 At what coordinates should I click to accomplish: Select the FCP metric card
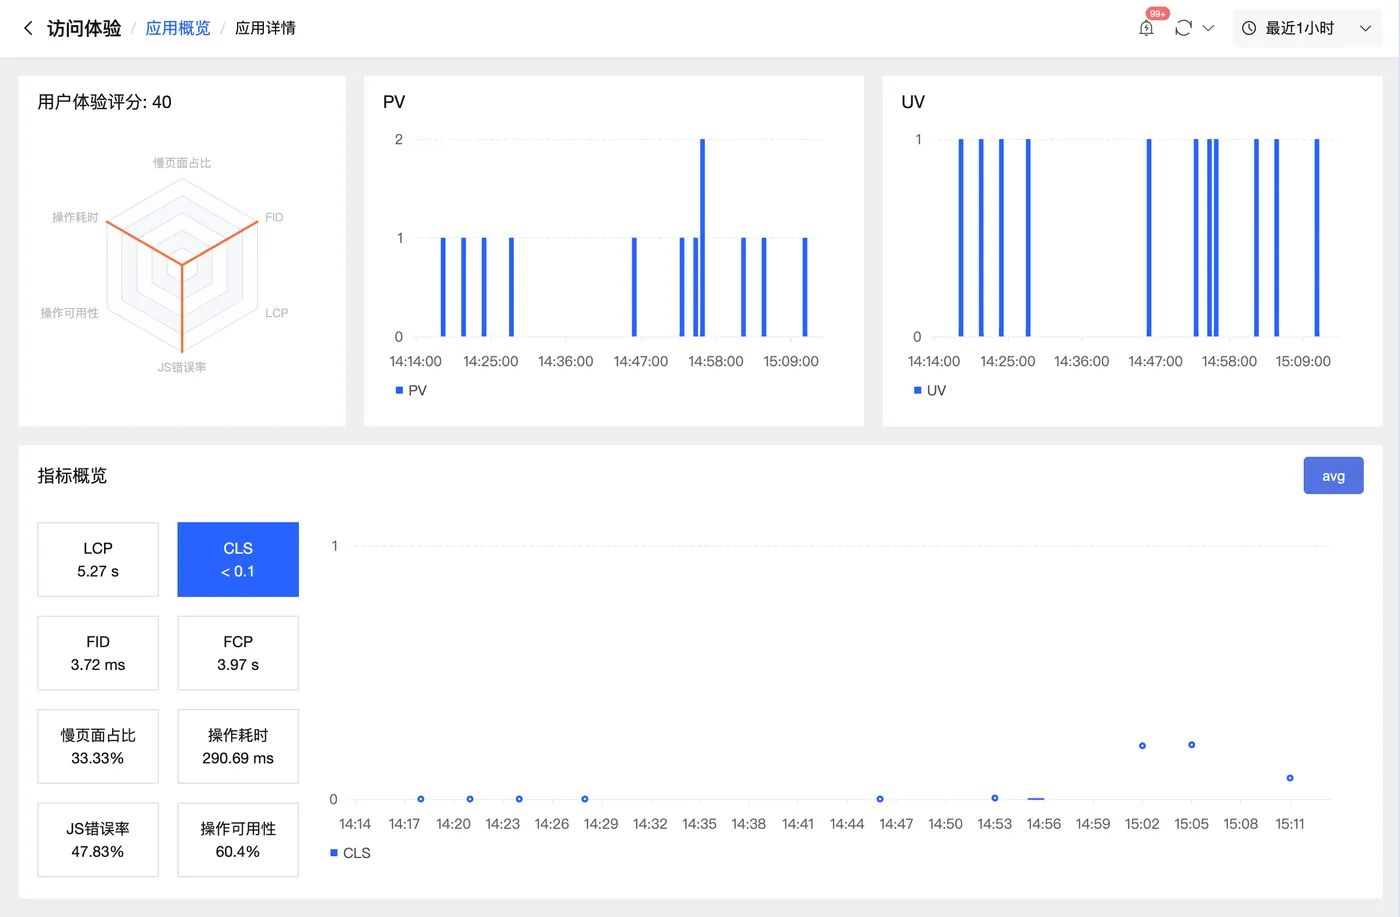coord(238,653)
